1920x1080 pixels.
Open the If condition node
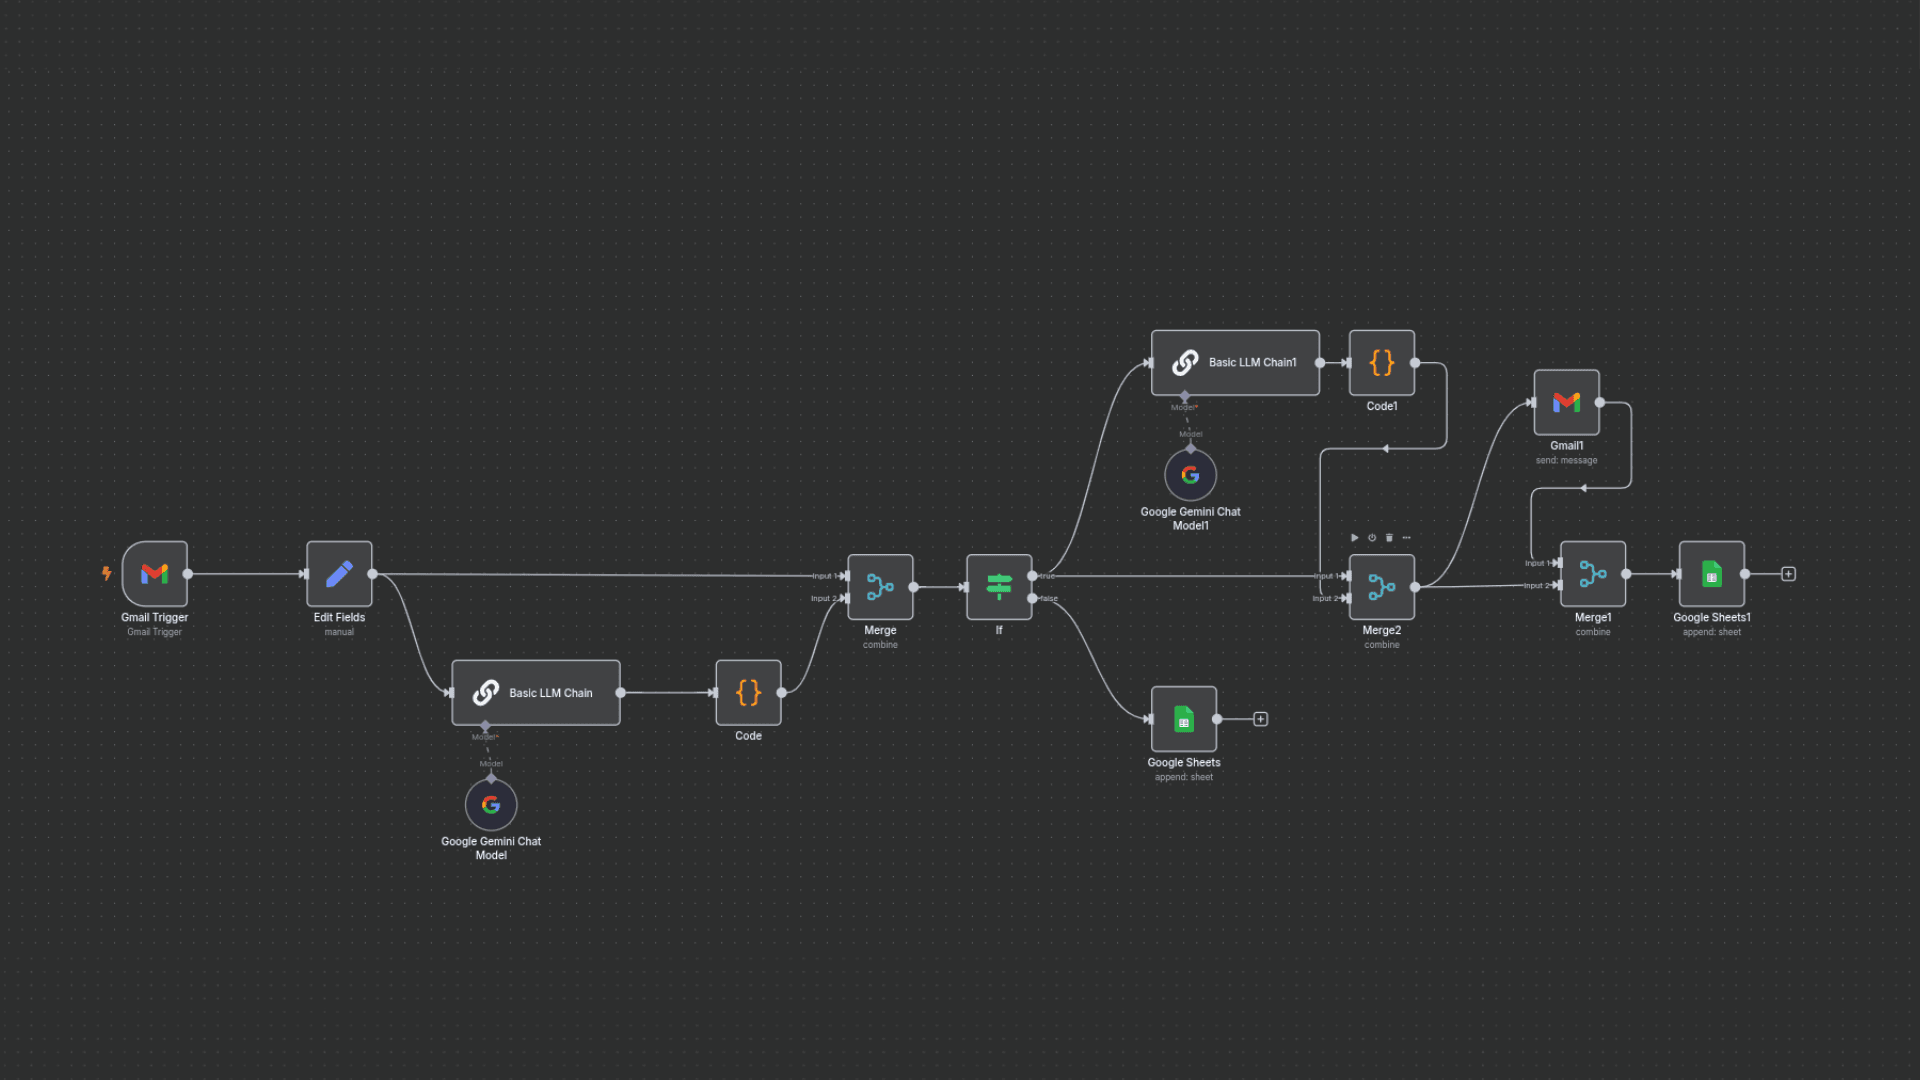tap(999, 587)
